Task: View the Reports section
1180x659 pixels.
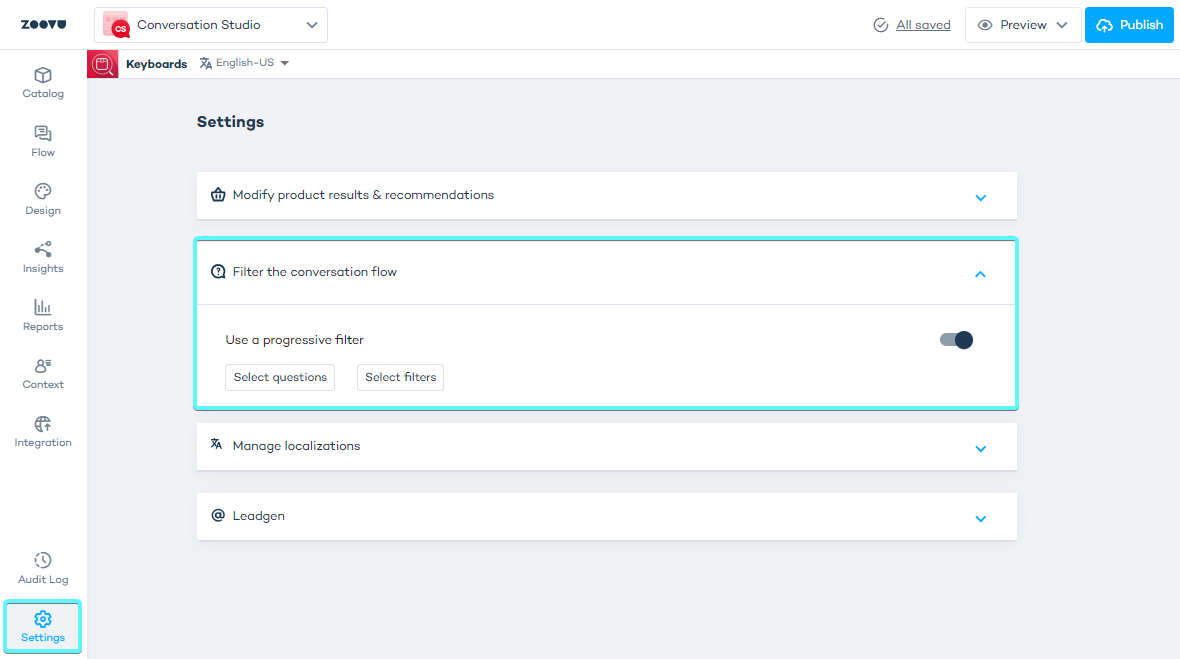Action: click(43, 315)
